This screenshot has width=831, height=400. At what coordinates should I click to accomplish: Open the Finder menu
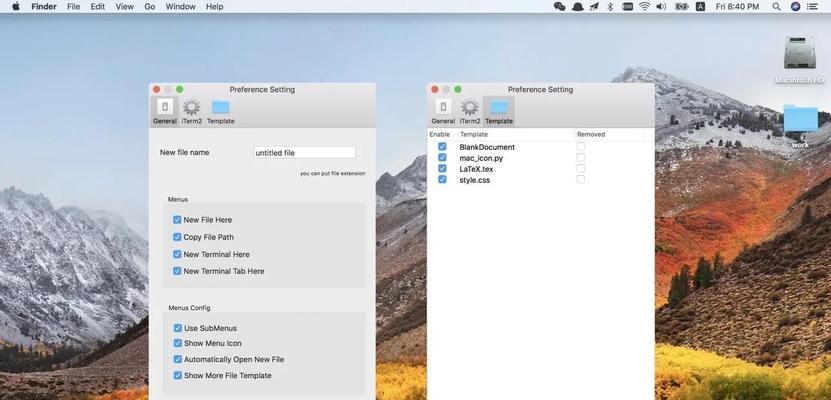(45, 6)
